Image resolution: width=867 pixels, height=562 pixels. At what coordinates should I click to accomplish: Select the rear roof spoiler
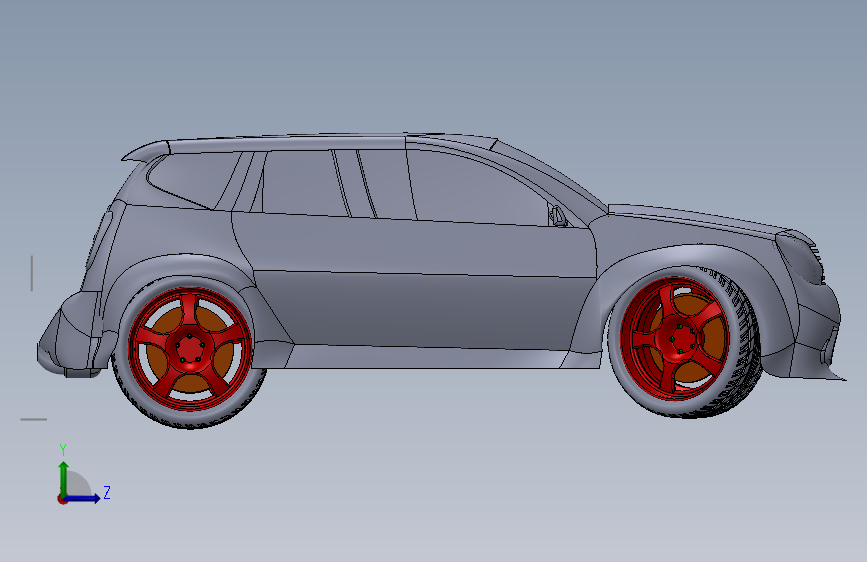(x=147, y=150)
